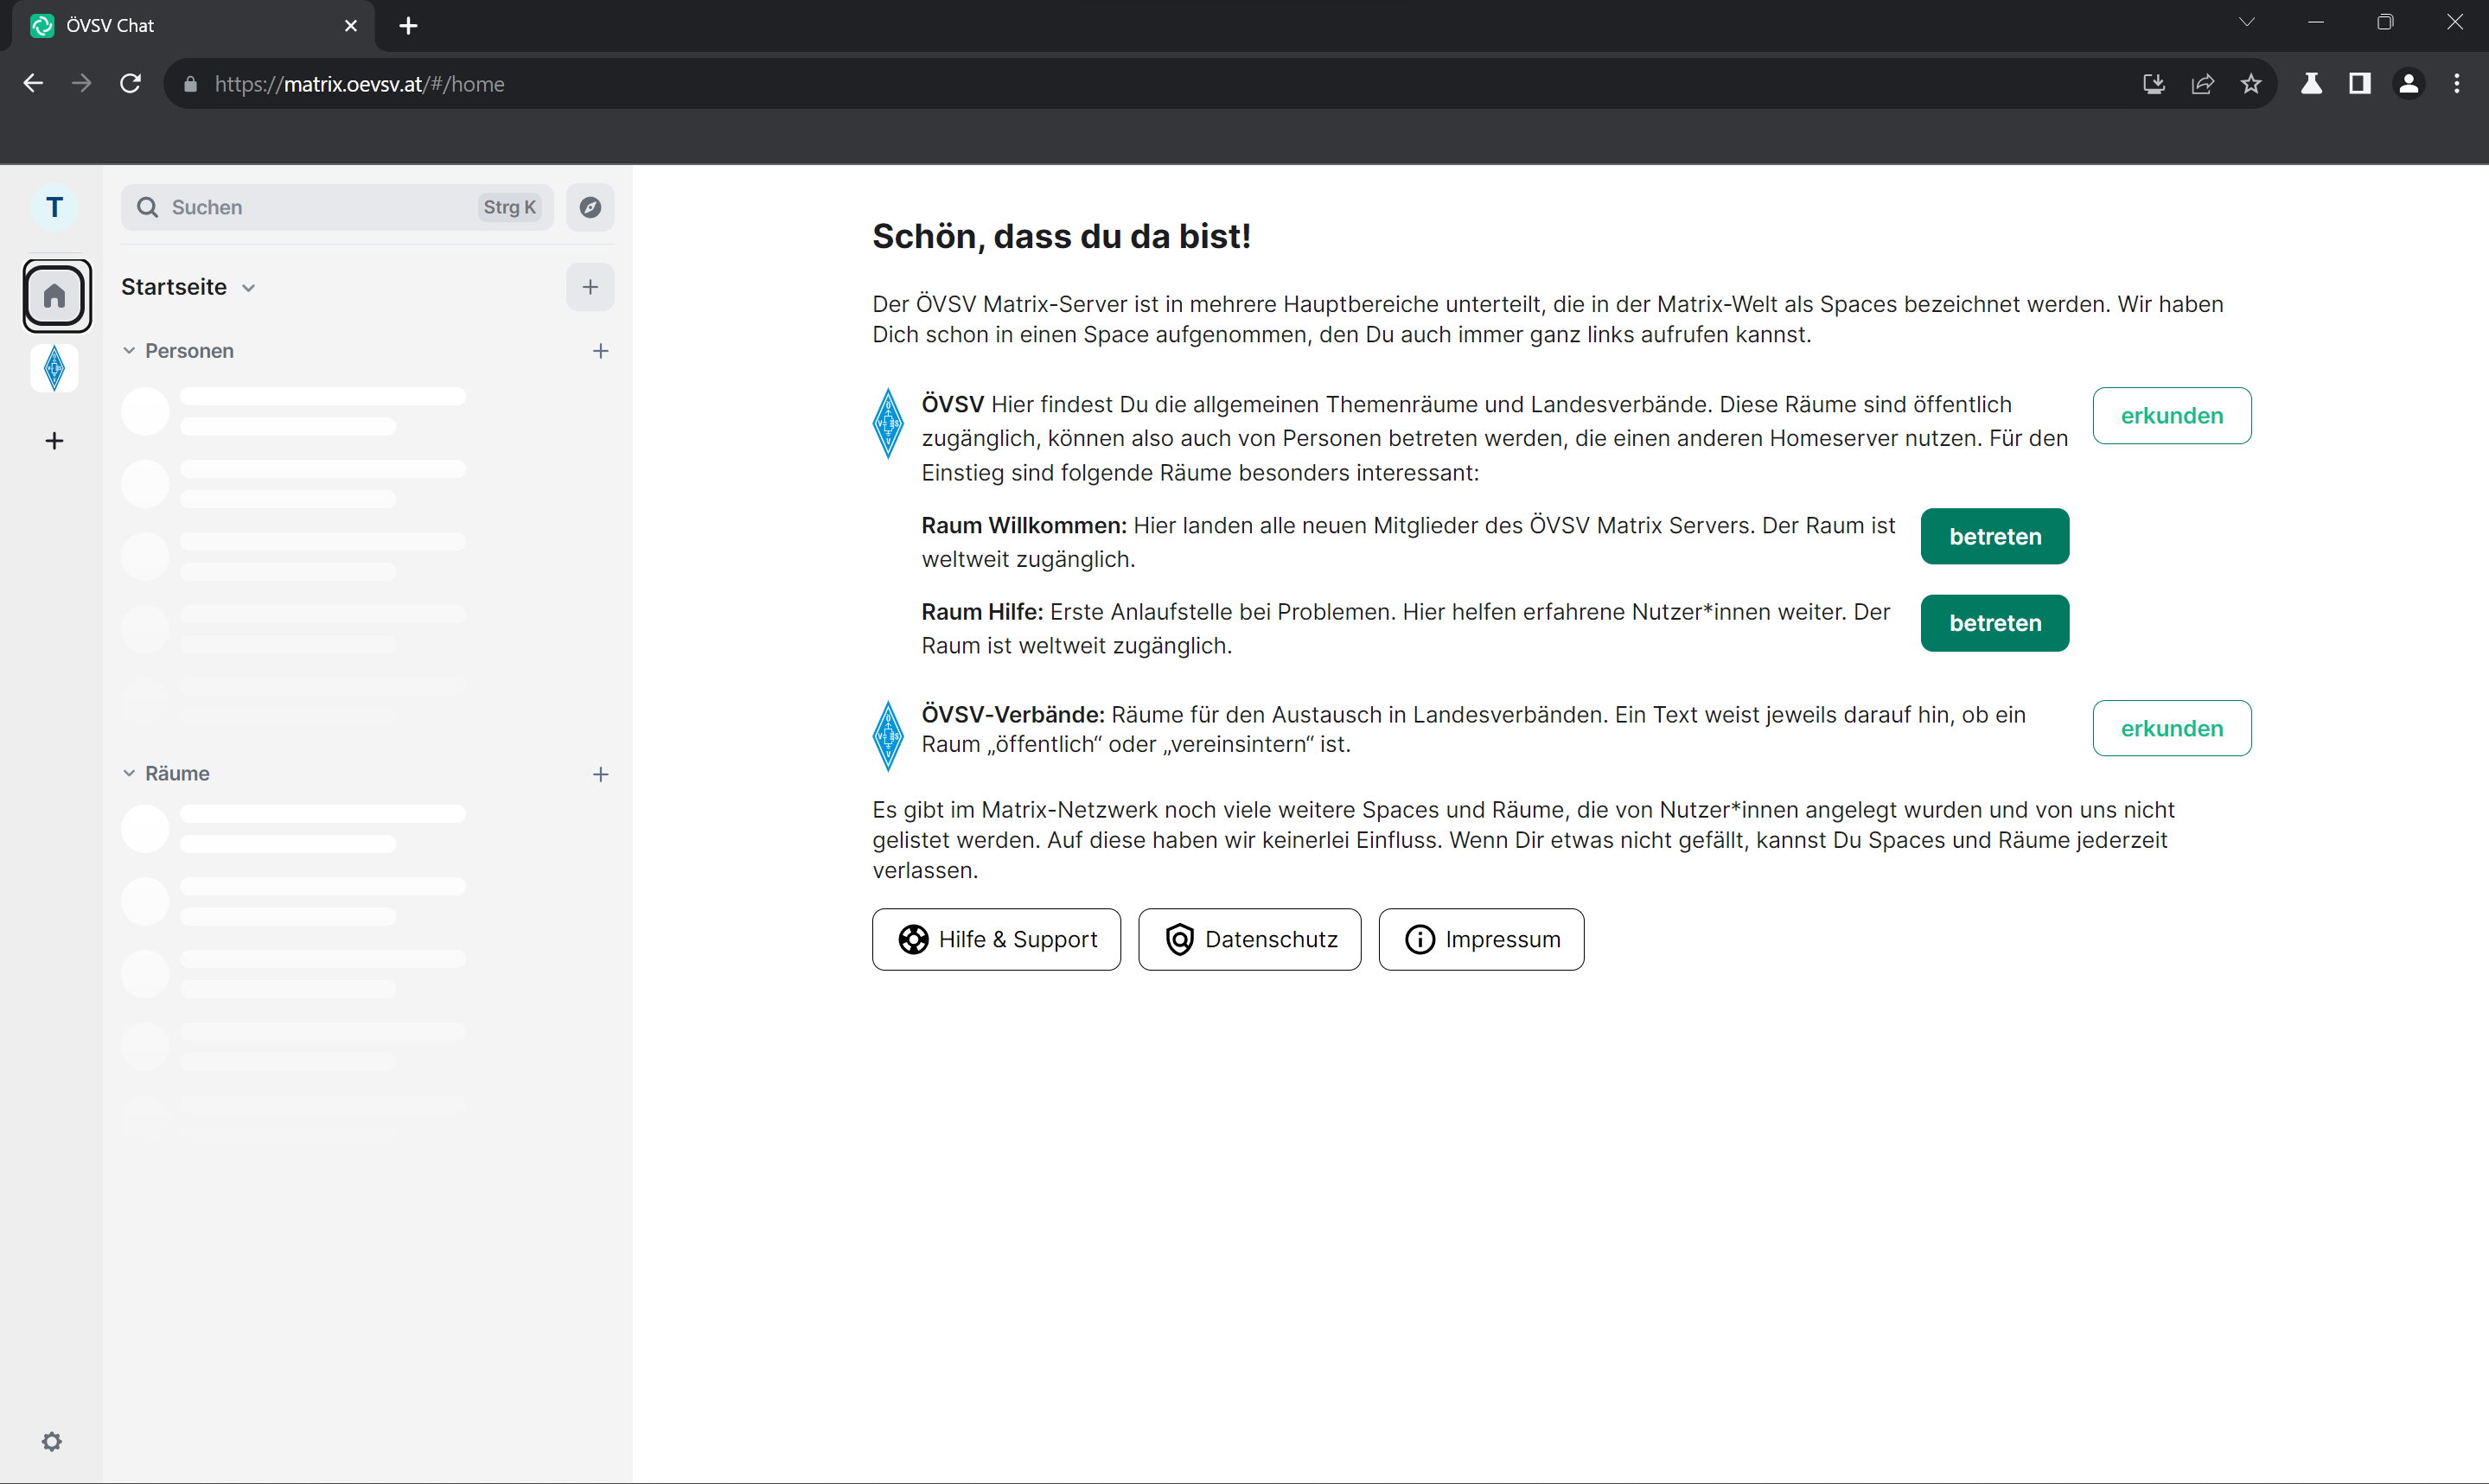This screenshot has width=2489, height=1484.
Task: Open the Datenschutz page
Action: [x=1250, y=939]
